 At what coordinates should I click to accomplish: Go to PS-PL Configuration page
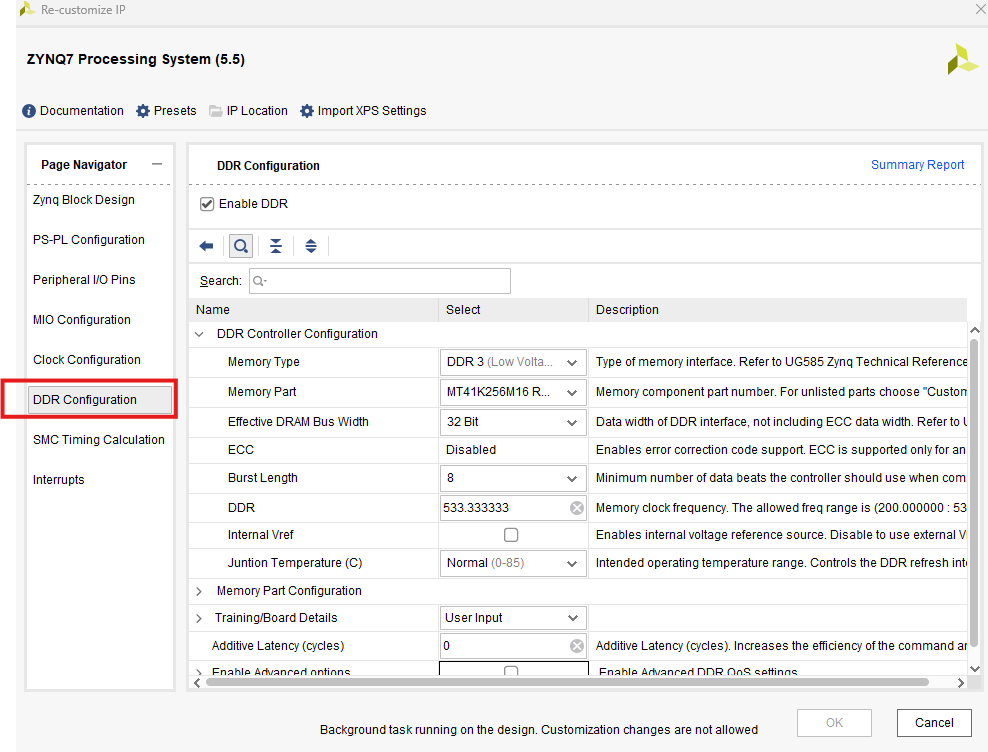89,240
